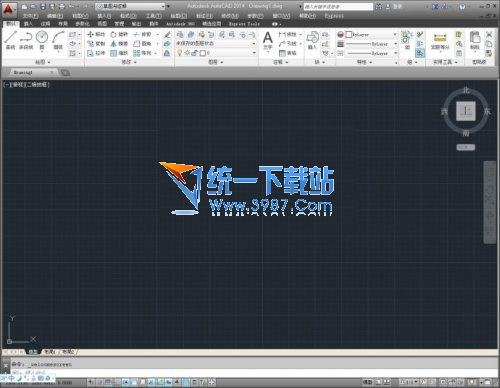Click the WCS dropdown below ViewCube
Viewport: 500px width, 388px height.
click(x=466, y=147)
